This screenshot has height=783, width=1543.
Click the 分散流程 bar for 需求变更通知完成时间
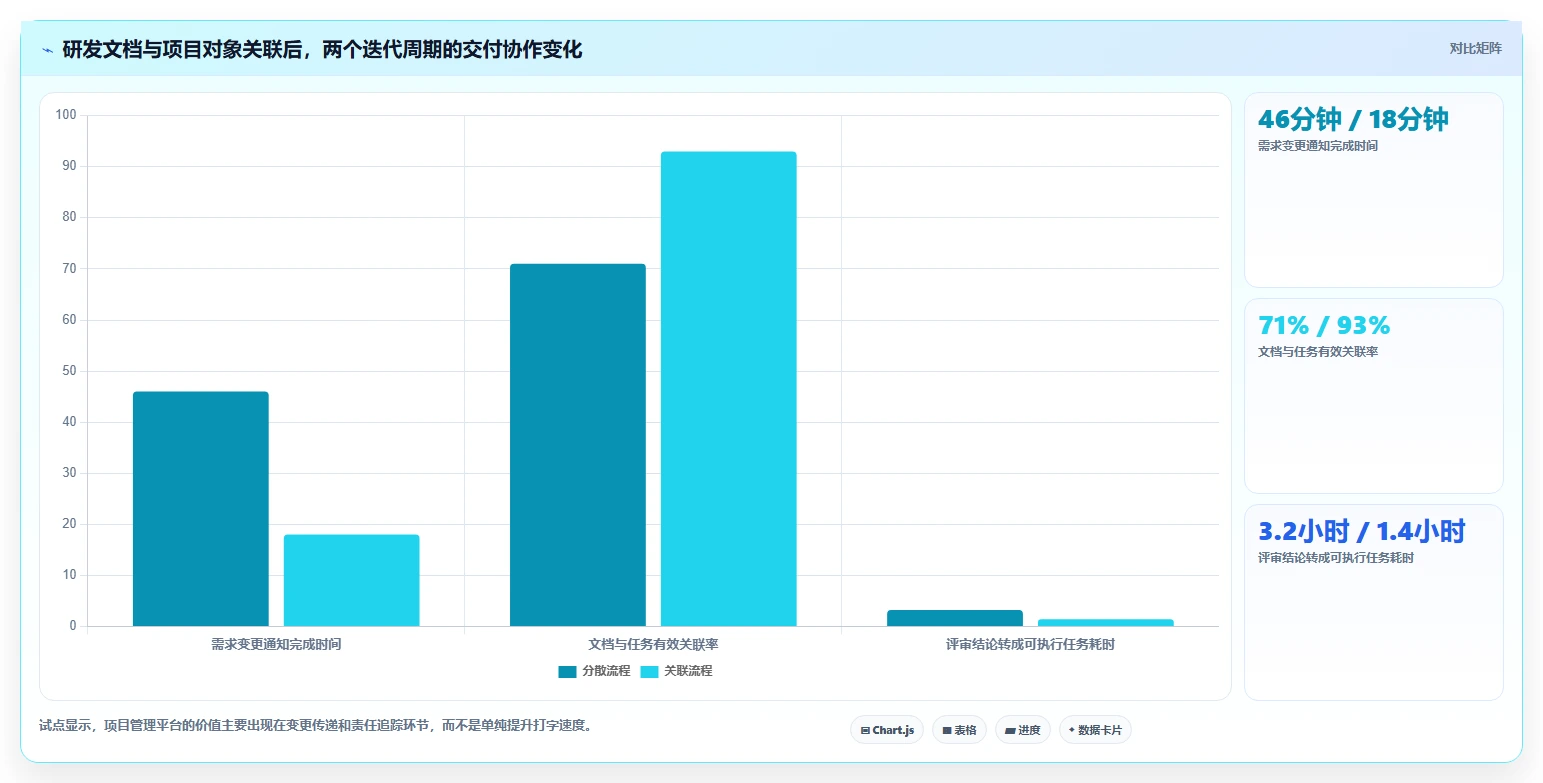[x=201, y=509]
